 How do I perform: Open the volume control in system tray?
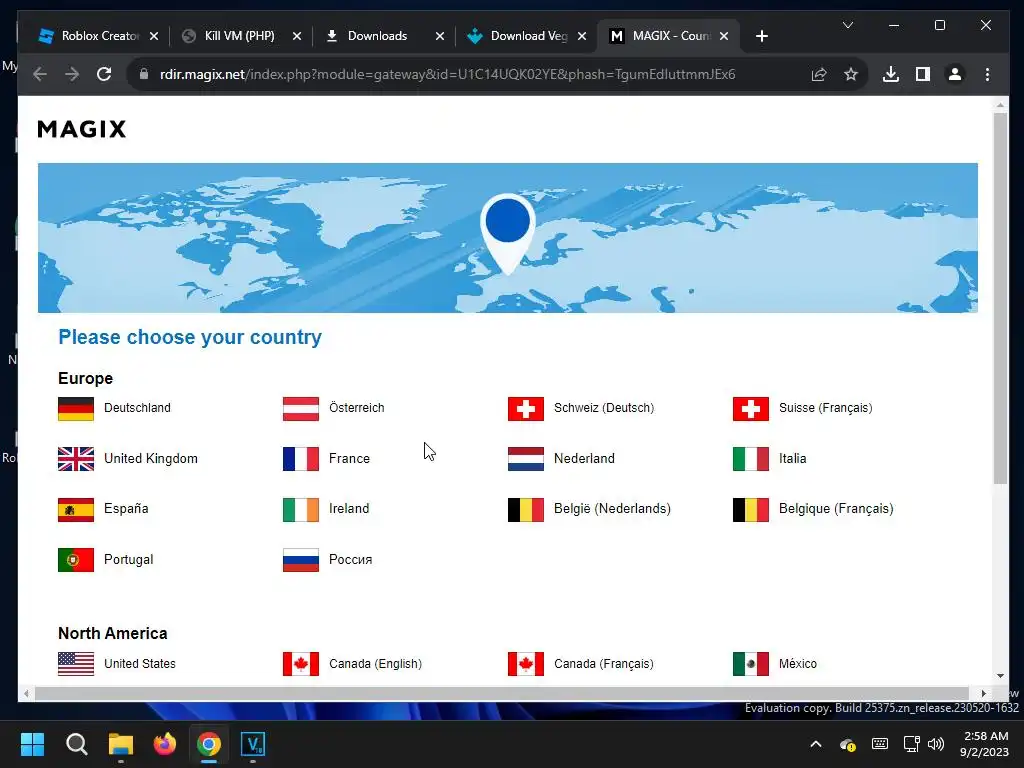936,744
